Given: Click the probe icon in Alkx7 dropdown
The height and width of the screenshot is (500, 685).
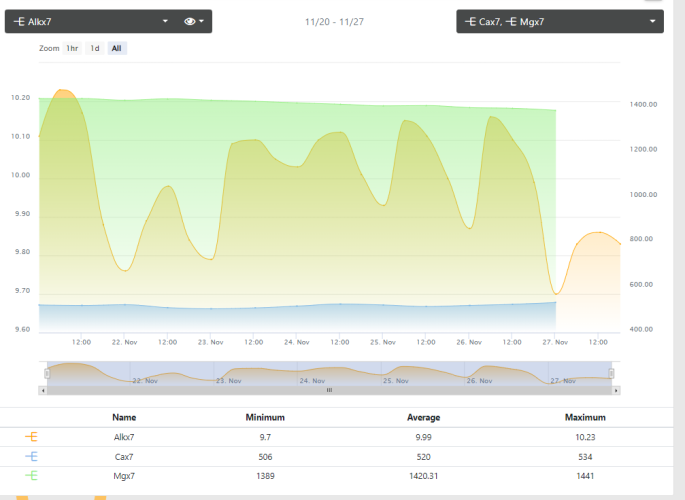Looking at the screenshot, I should tap(19, 21).
